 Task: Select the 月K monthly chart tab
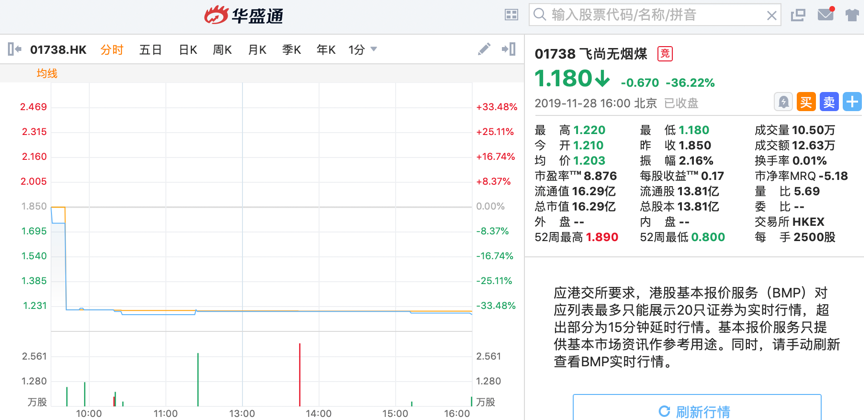tap(257, 49)
